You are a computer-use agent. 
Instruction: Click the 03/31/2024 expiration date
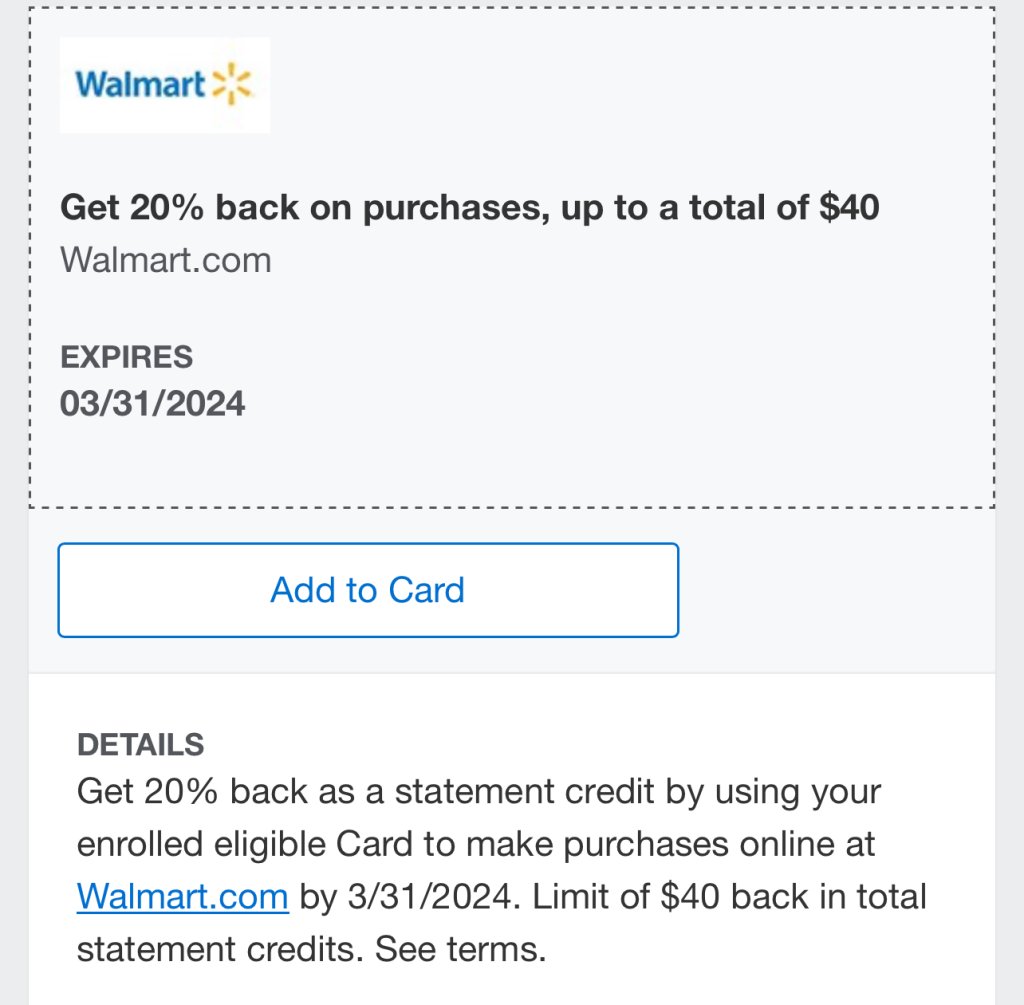pos(152,404)
